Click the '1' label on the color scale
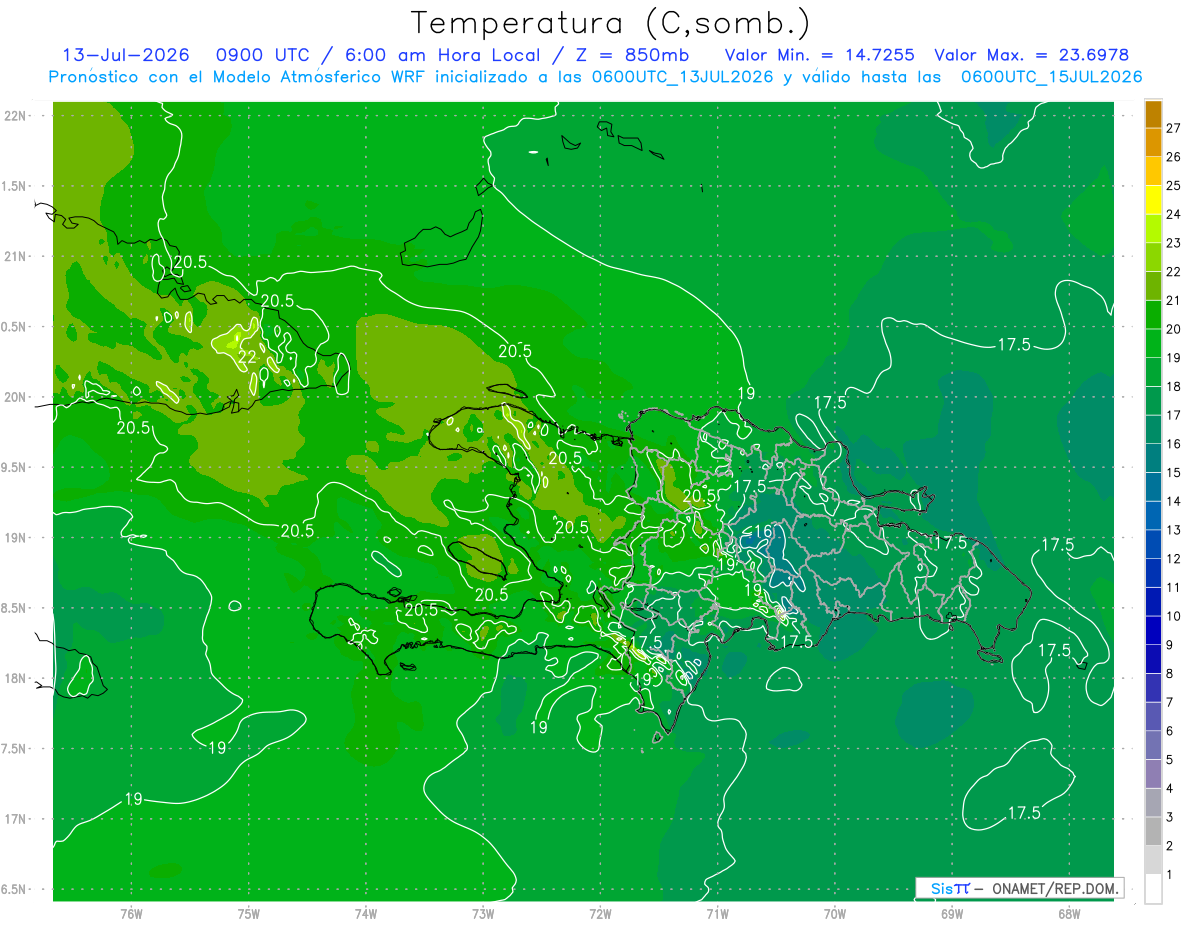The width and height of the screenshot is (1200, 927). tap(1170, 875)
